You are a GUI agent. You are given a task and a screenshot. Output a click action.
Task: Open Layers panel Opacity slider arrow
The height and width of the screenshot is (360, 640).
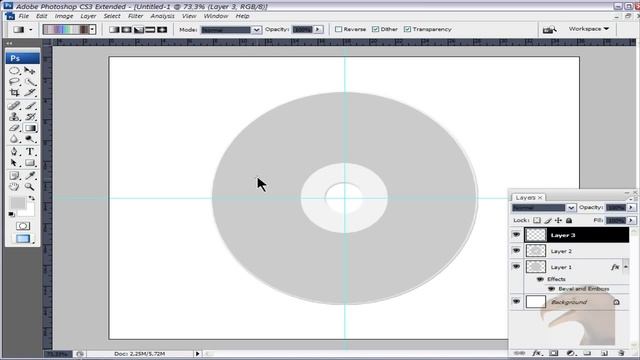pyautogui.click(x=631, y=208)
